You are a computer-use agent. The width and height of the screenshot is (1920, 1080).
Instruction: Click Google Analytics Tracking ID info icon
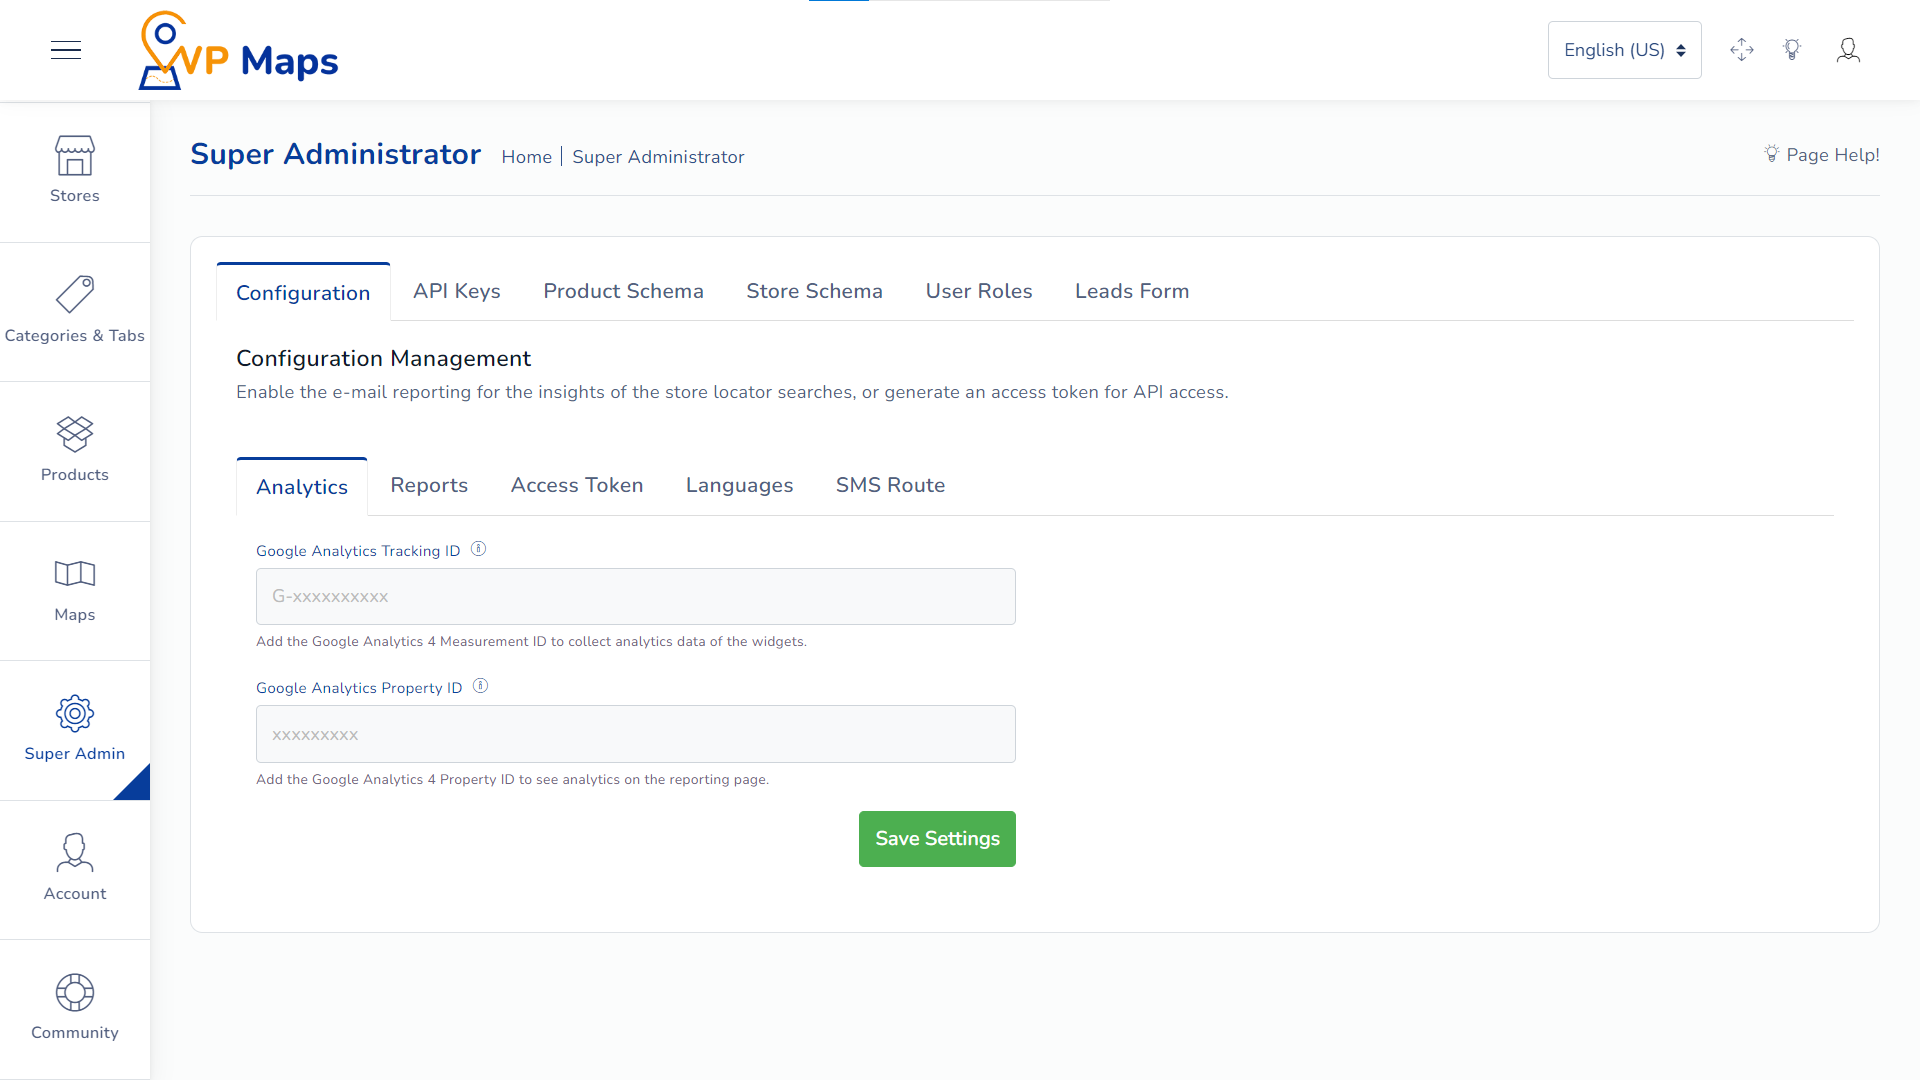tap(477, 550)
